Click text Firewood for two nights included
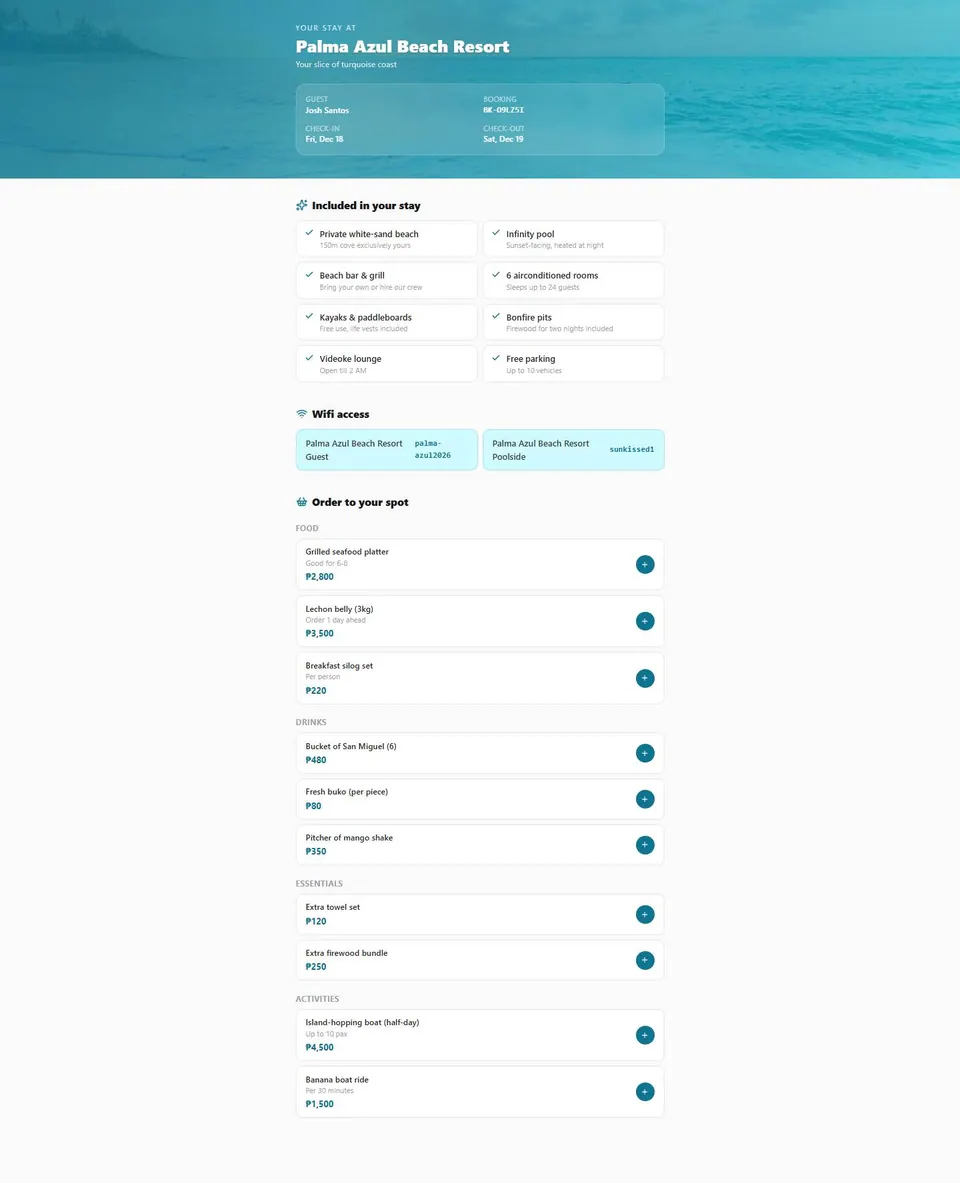This screenshot has width=960, height=1183. (559, 329)
